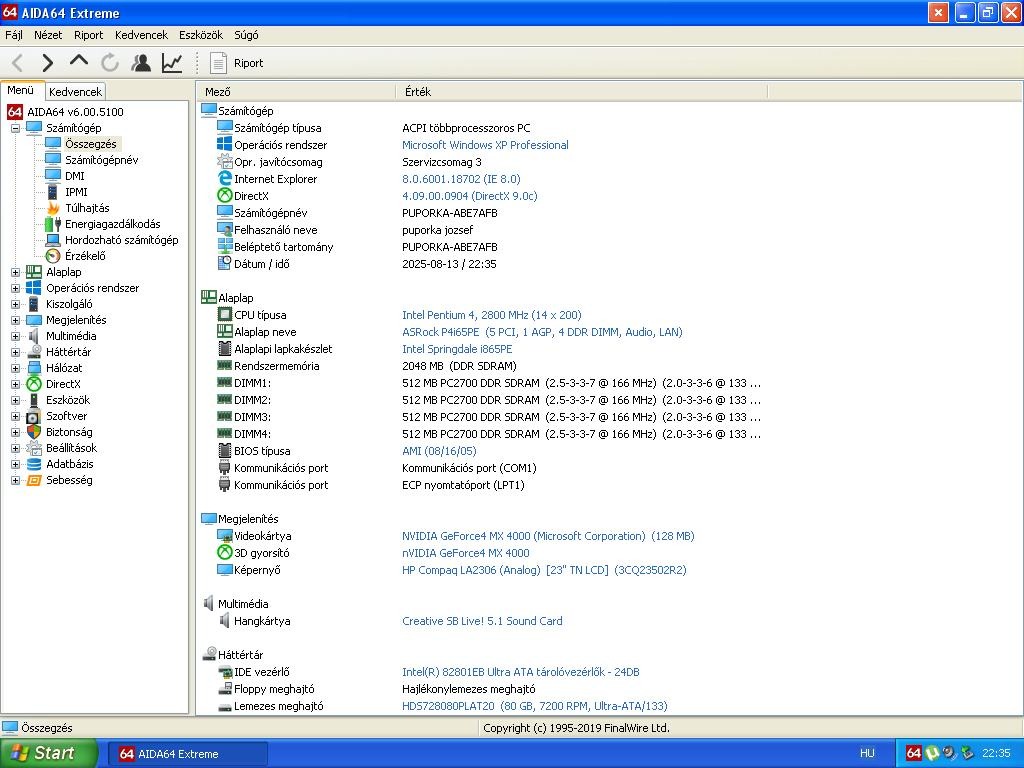Click the chart graph icon in toolbar
This screenshot has height=768, width=1024.
(x=172, y=63)
